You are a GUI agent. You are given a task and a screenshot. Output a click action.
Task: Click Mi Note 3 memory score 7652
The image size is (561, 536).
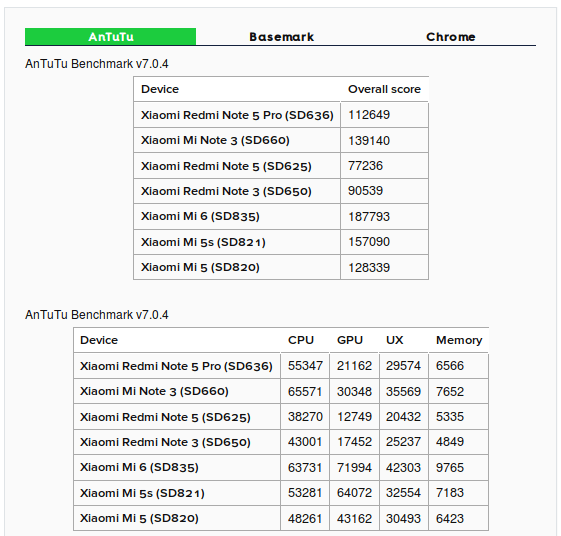pyautogui.click(x=450, y=391)
